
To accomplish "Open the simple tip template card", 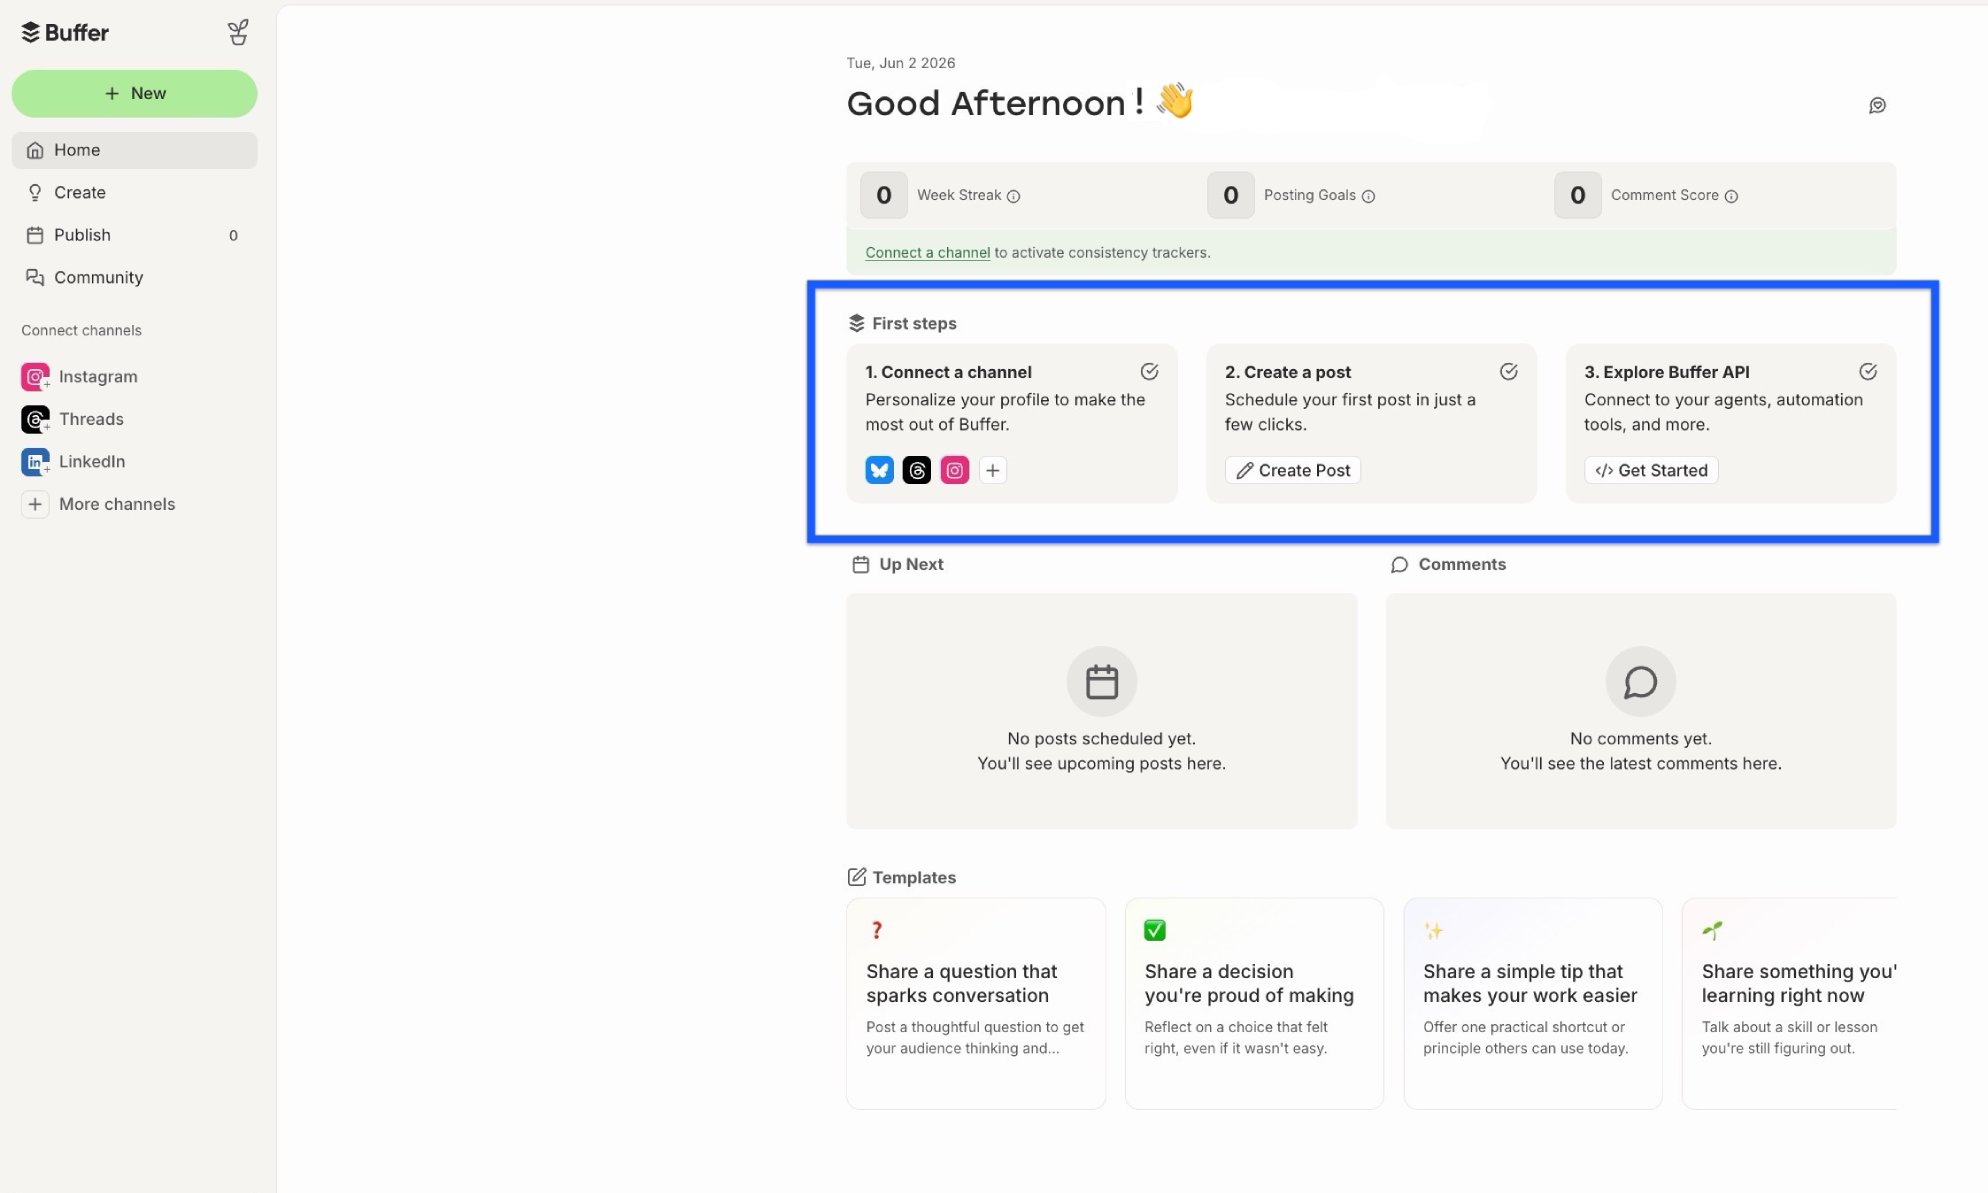I will (x=1533, y=1003).
